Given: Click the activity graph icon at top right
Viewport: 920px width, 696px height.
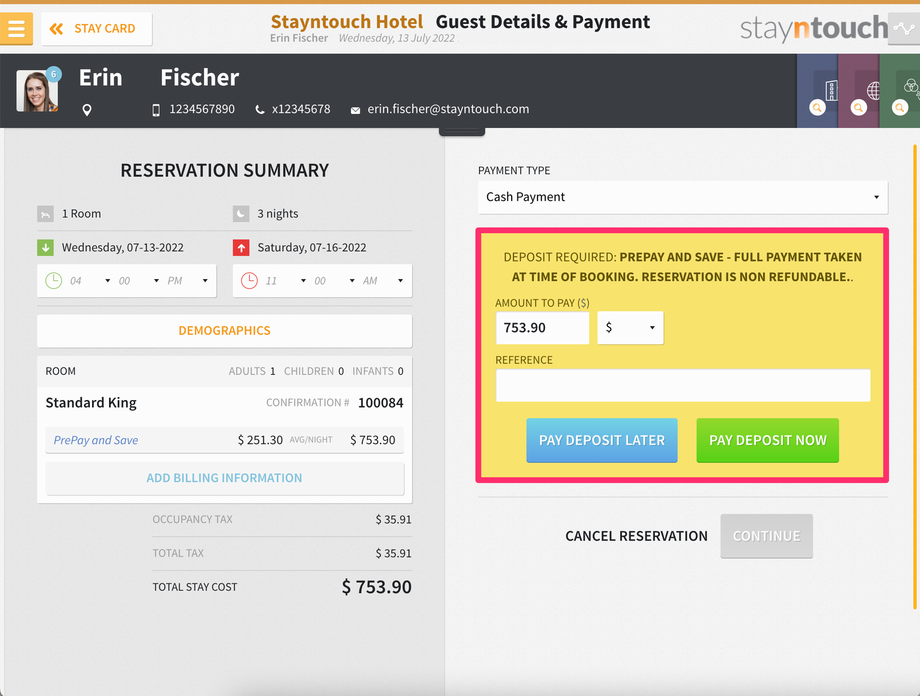Looking at the screenshot, I should point(904,28).
